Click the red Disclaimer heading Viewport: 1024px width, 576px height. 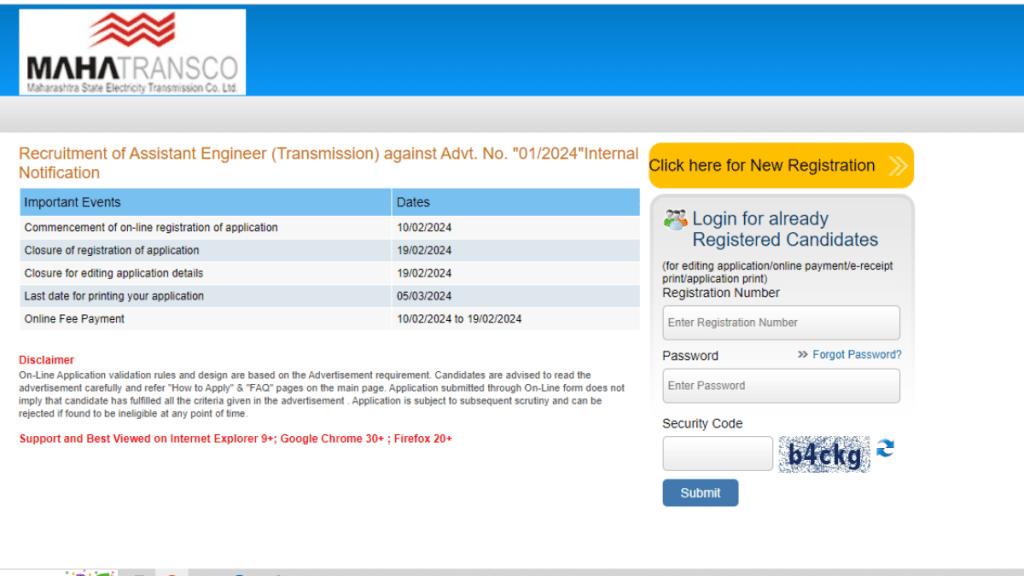click(x=46, y=360)
